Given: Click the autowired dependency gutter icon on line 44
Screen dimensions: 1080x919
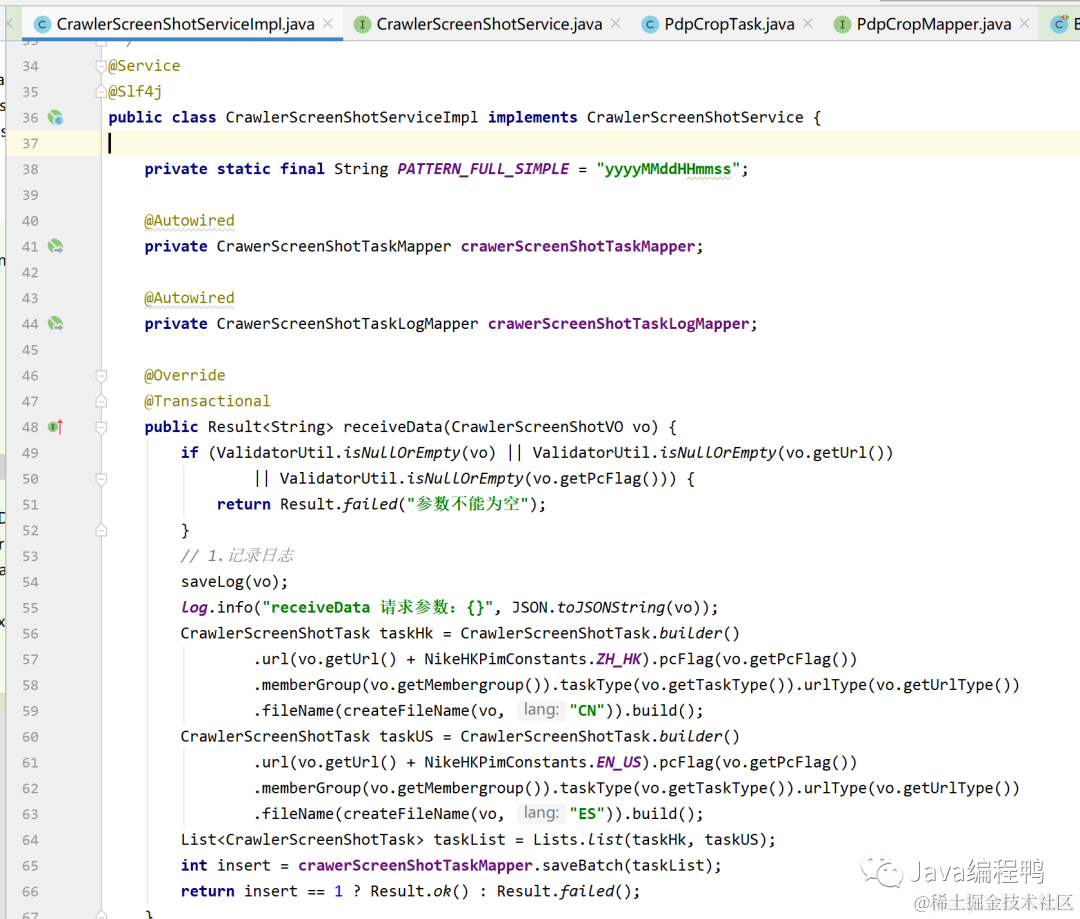Looking at the screenshot, I should click(56, 324).
